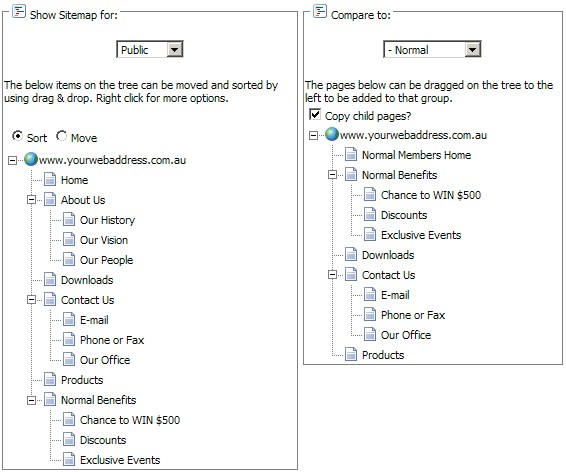566x472 pixels.
Task: Uncheck the Copy child pages checkbox
Action: (x=315, y=115)
